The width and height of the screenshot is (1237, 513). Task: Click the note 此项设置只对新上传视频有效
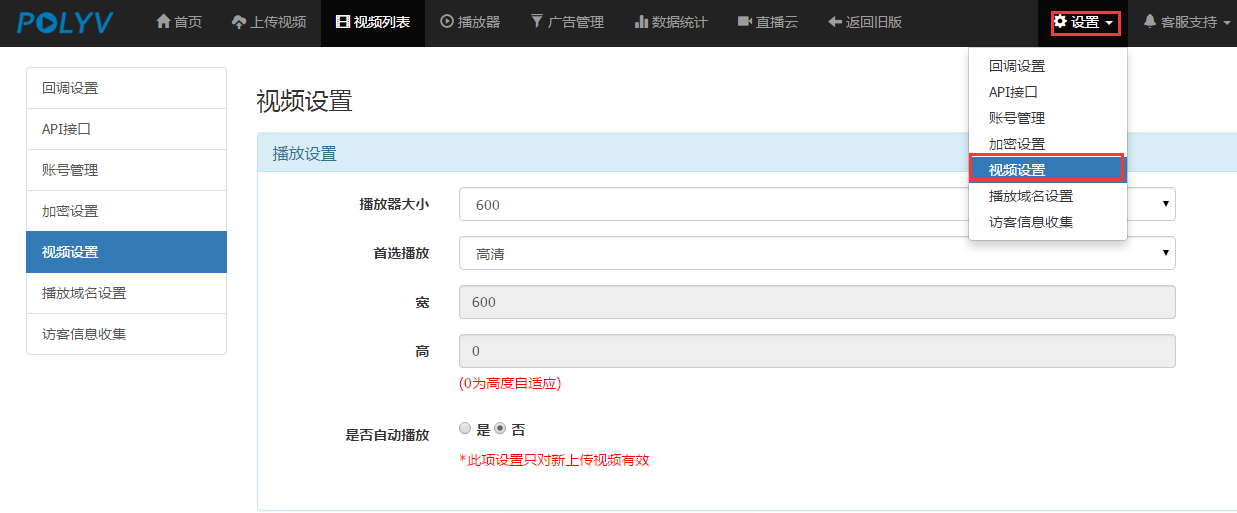554,460
